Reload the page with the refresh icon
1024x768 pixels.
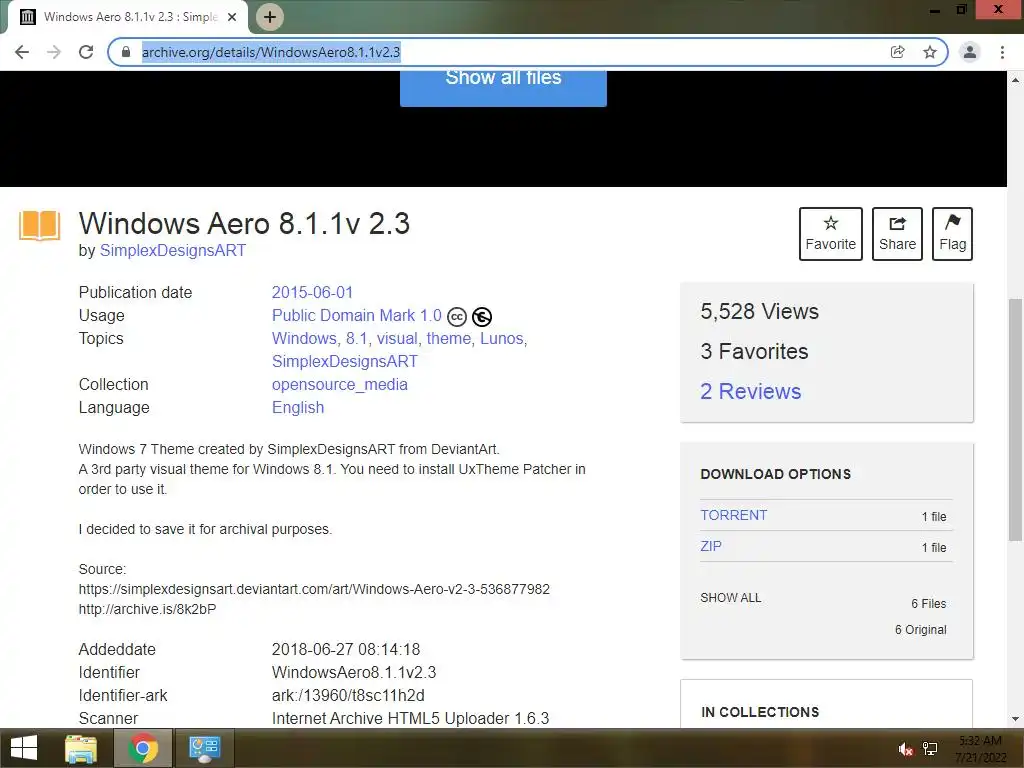coord(86,52)
